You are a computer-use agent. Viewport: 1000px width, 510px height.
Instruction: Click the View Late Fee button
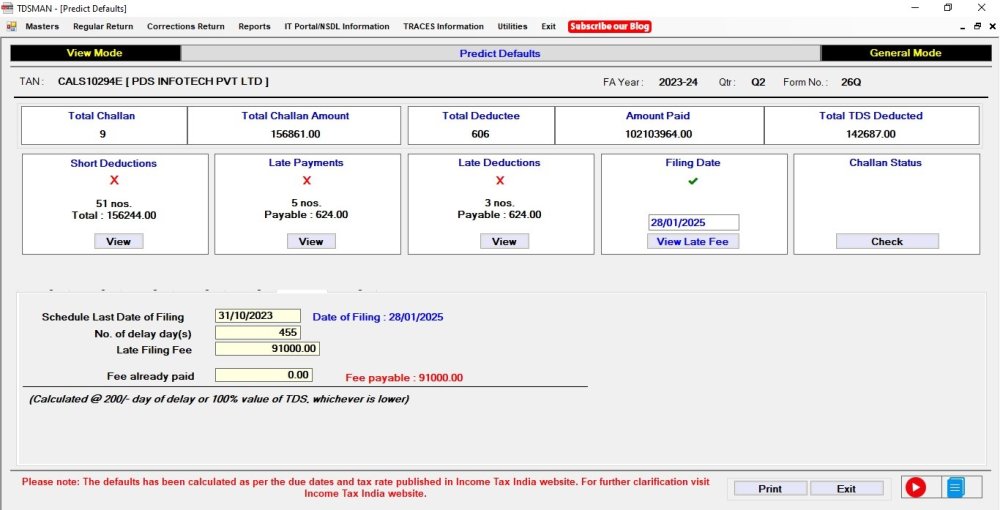(x=693, y=242)
